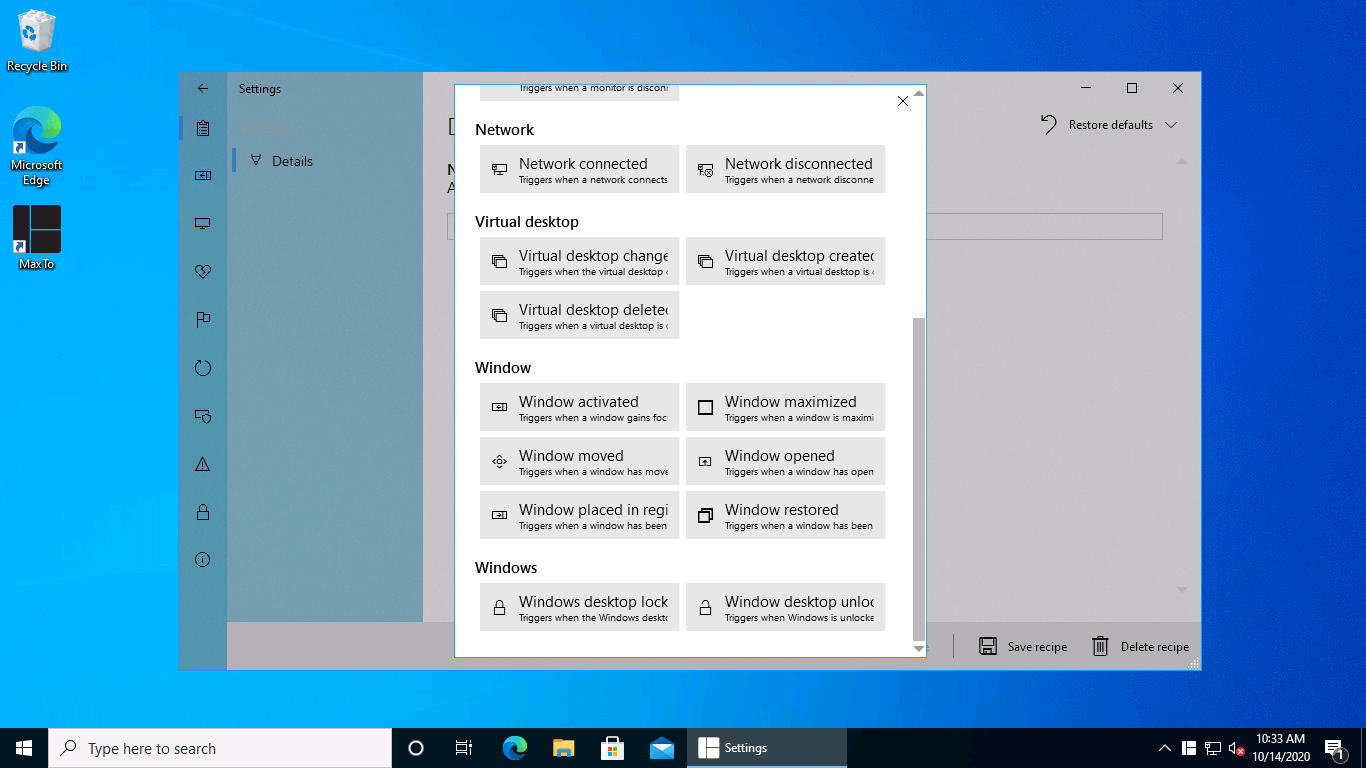
Task: Click the Save recipe button
Action: pyautogui.click(x=1023, y=646)
